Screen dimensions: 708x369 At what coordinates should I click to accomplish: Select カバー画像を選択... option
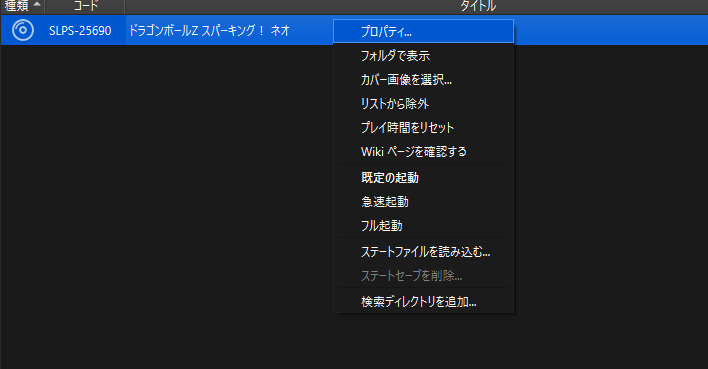click(424, 79)
